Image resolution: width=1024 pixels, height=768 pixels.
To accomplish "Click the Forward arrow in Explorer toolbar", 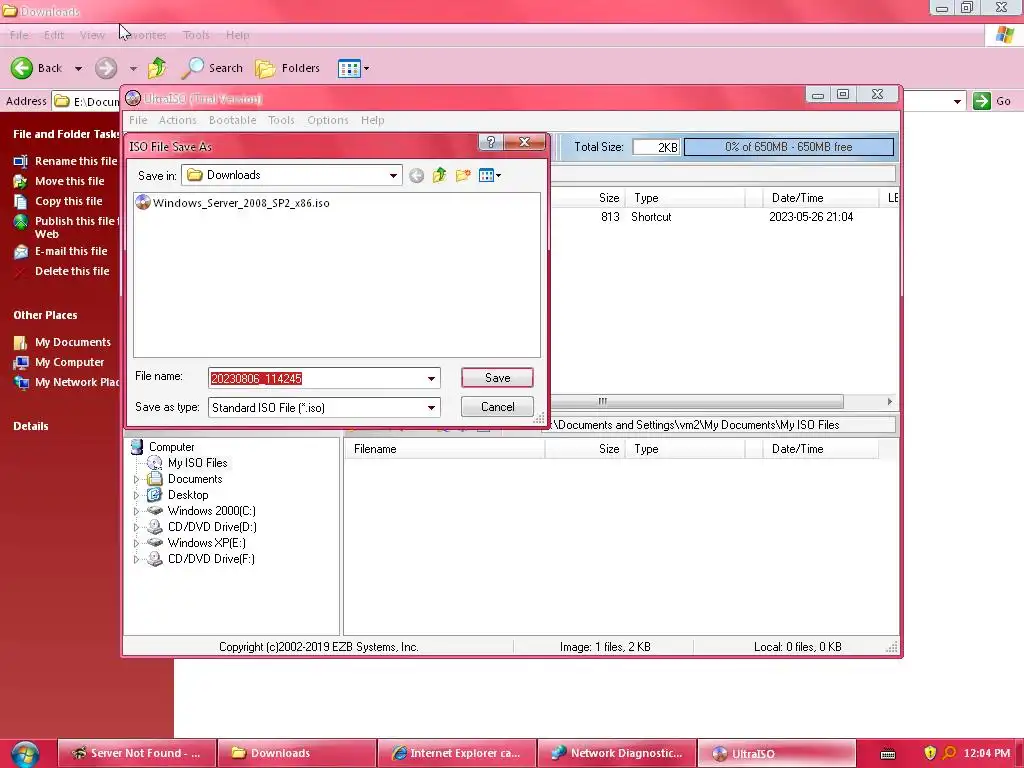I will click(x=106, y=68).
